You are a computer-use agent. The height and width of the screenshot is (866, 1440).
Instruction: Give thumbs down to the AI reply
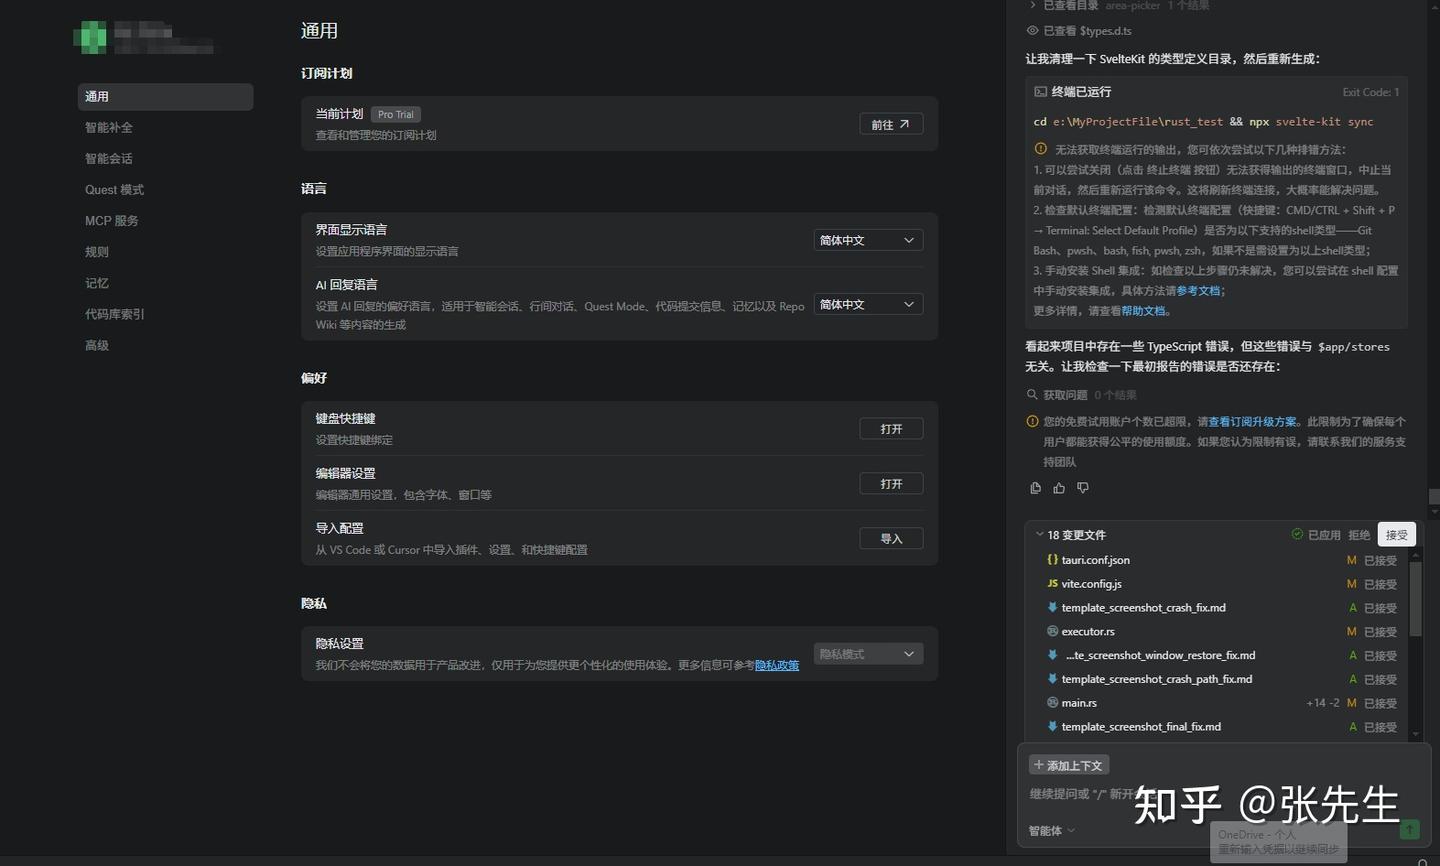pos(1083,487)
